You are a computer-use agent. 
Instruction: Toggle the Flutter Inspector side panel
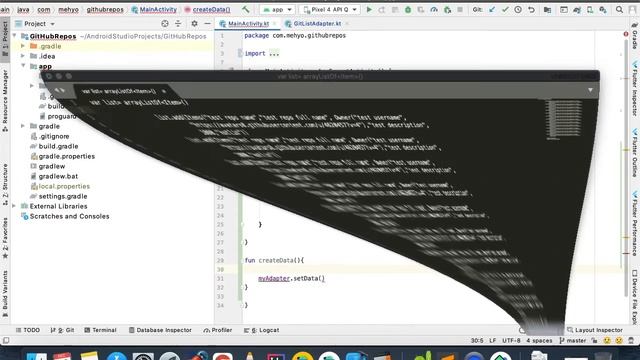click(x=635, y=88)
